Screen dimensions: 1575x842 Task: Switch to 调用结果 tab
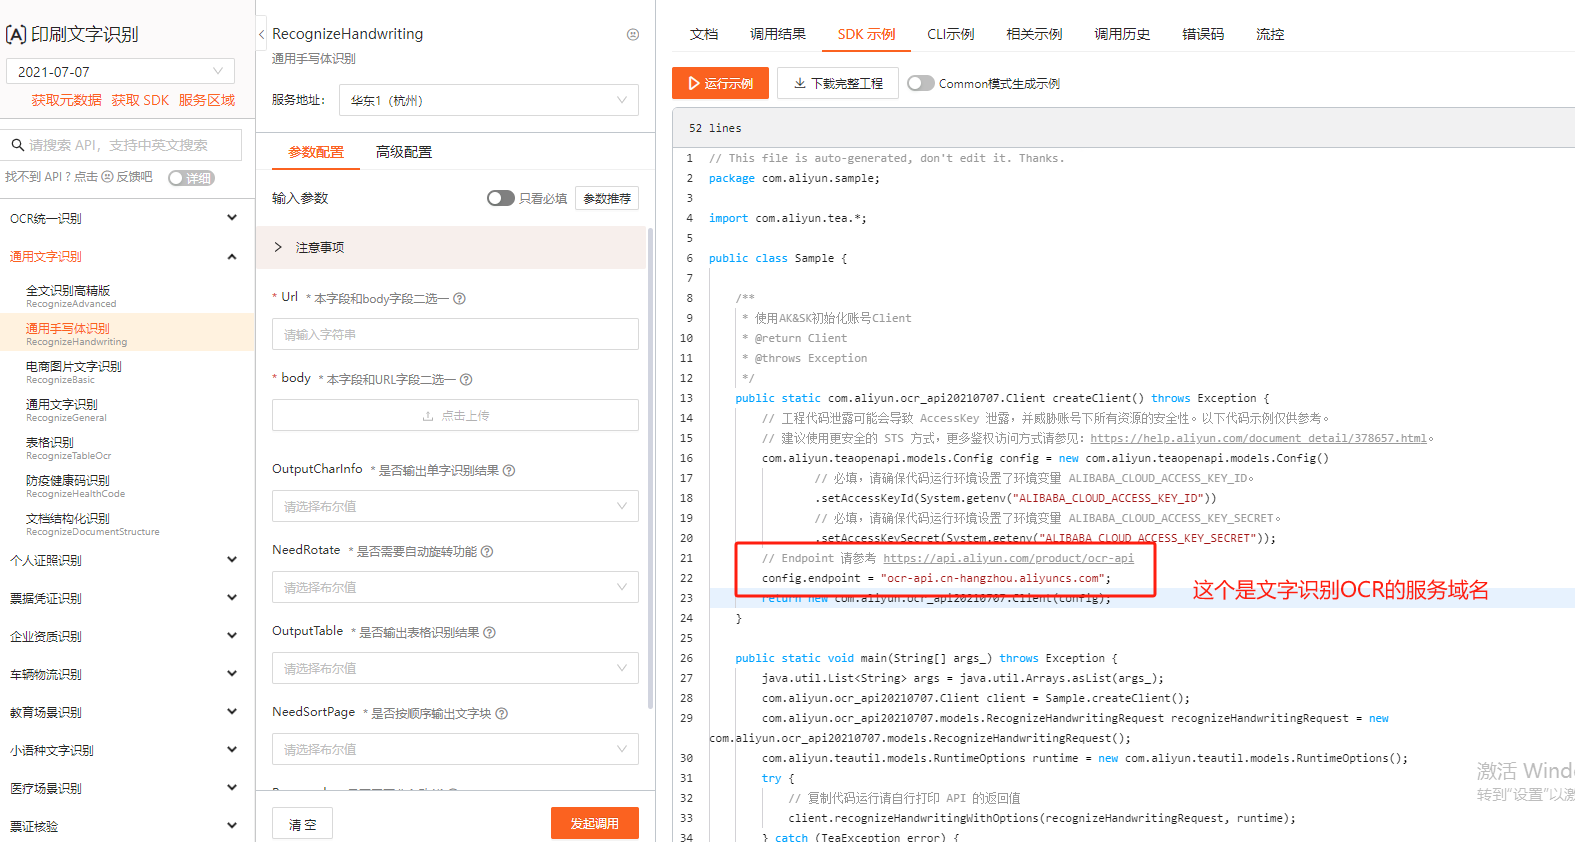[x=778, y=34]
